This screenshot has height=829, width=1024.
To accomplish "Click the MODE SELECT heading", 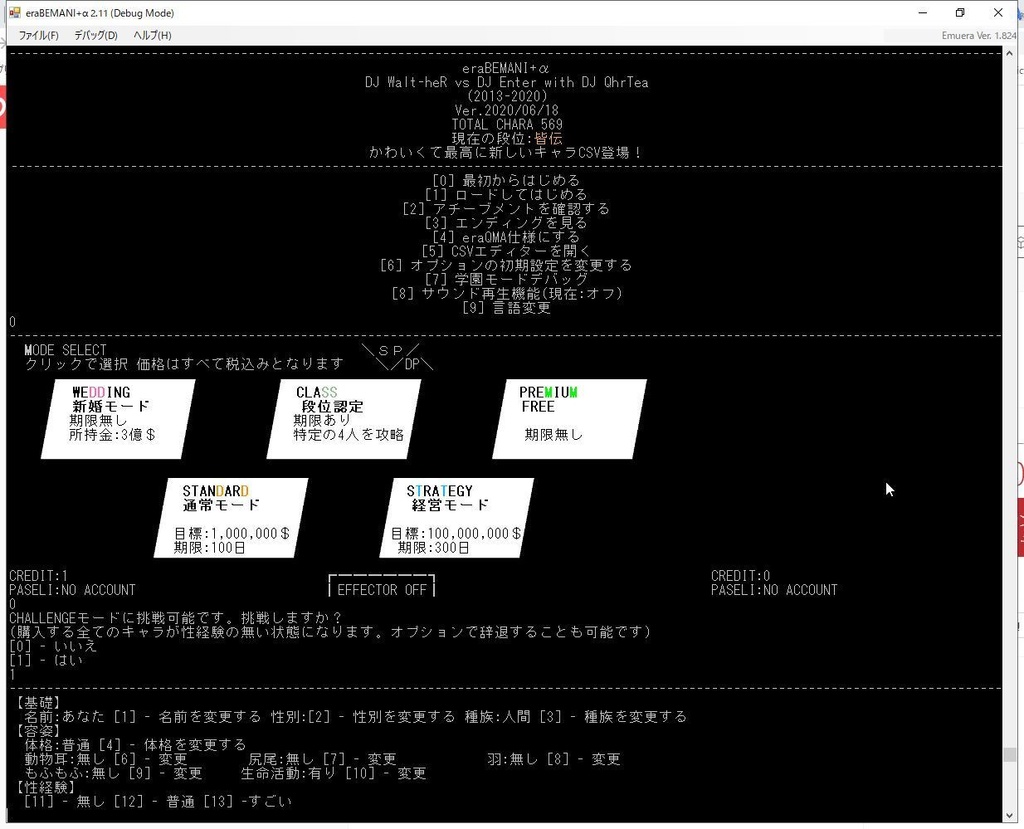I will click(65, 350).
